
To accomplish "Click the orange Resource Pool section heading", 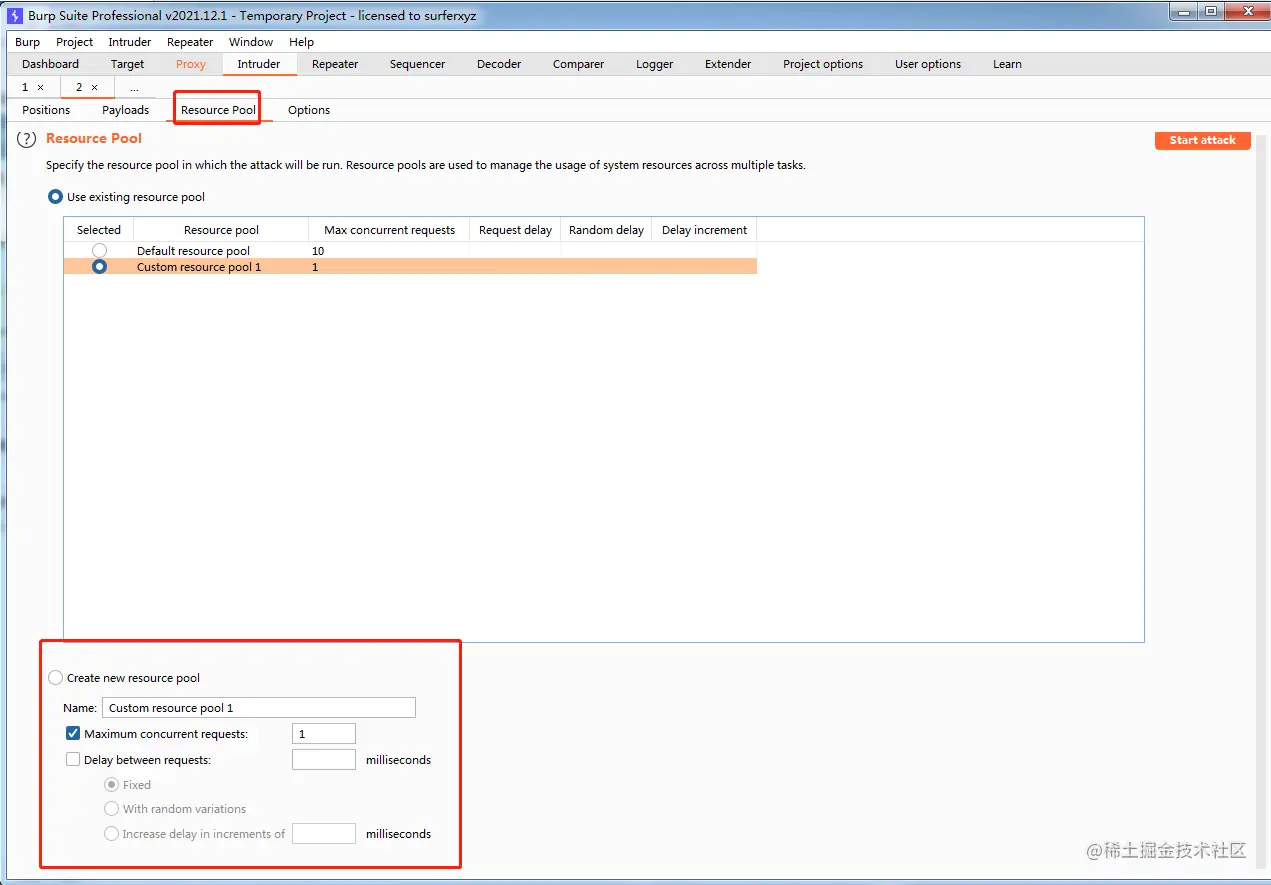I will pos(94,139).
